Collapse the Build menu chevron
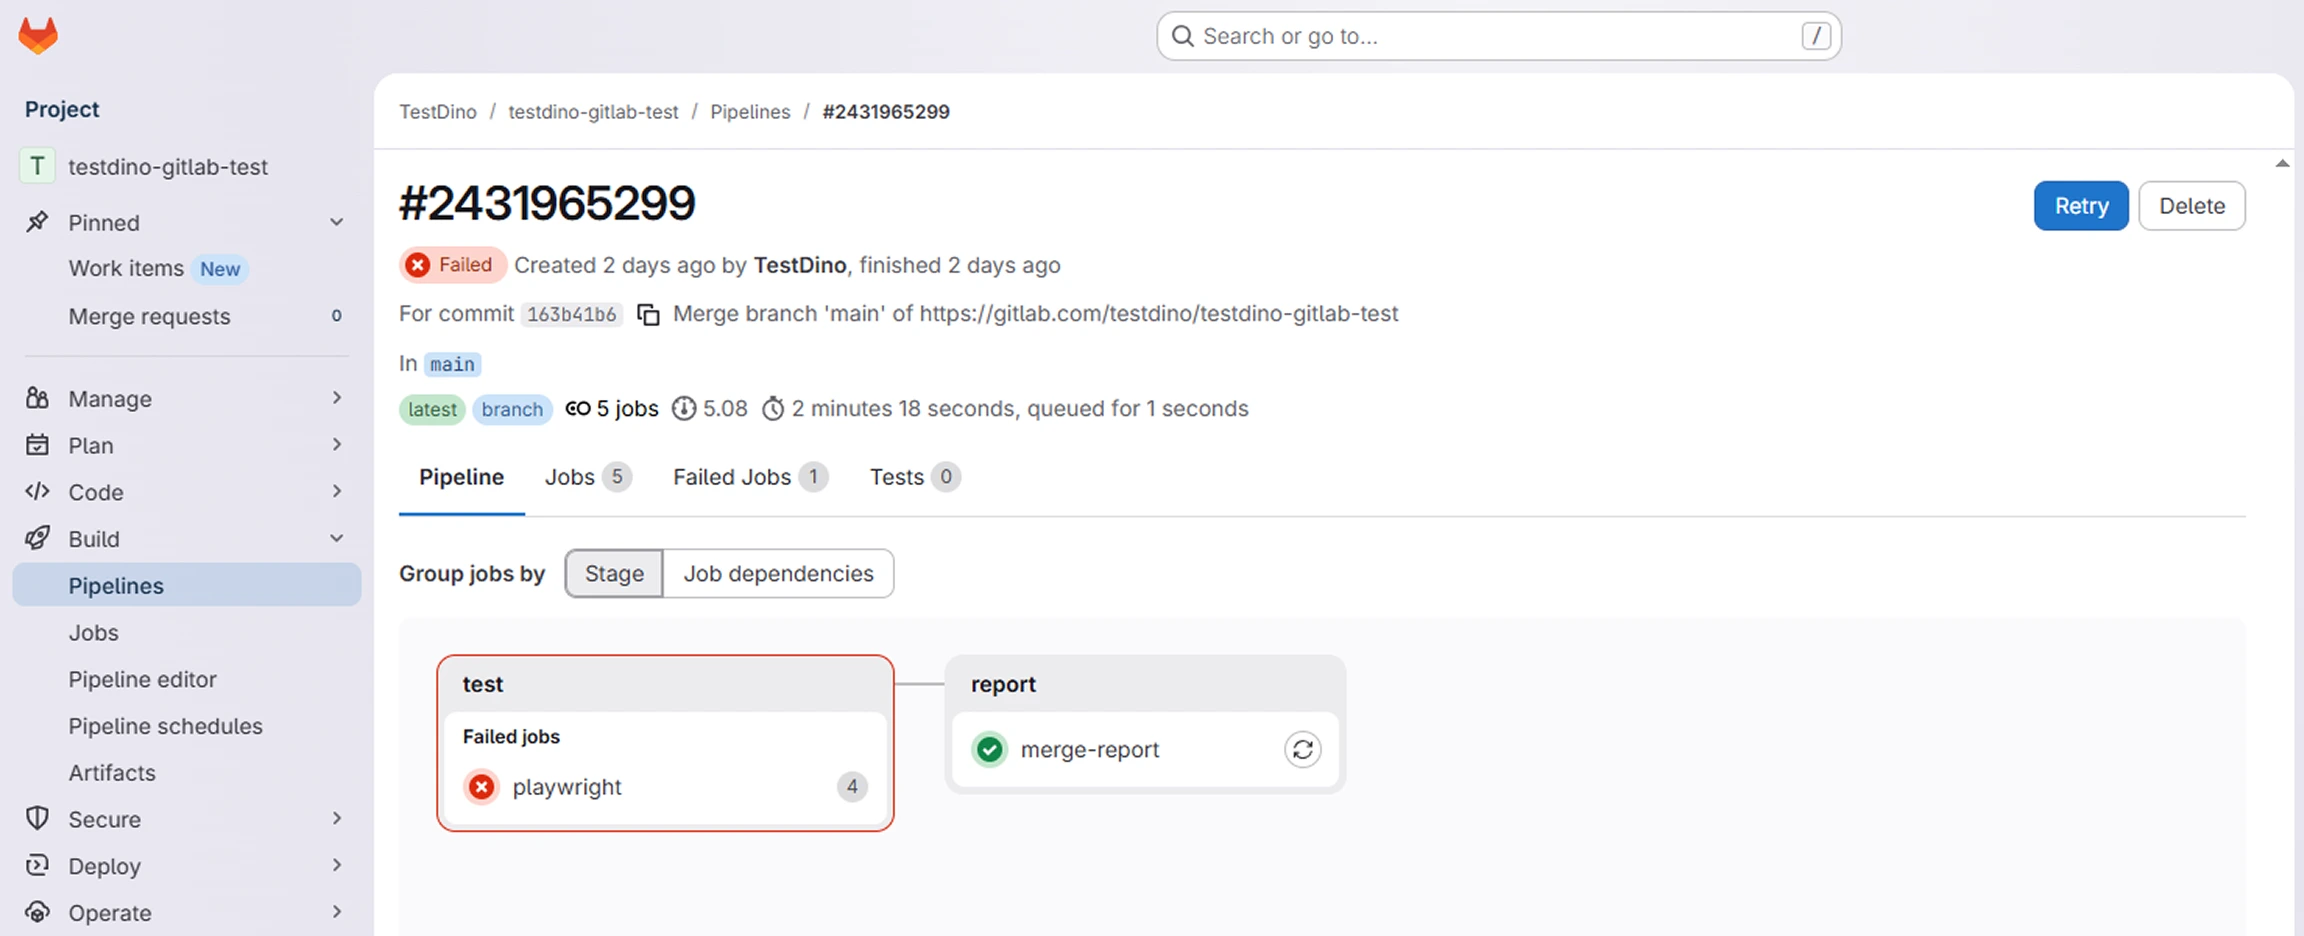The image size is (2304, 936). 337,538
